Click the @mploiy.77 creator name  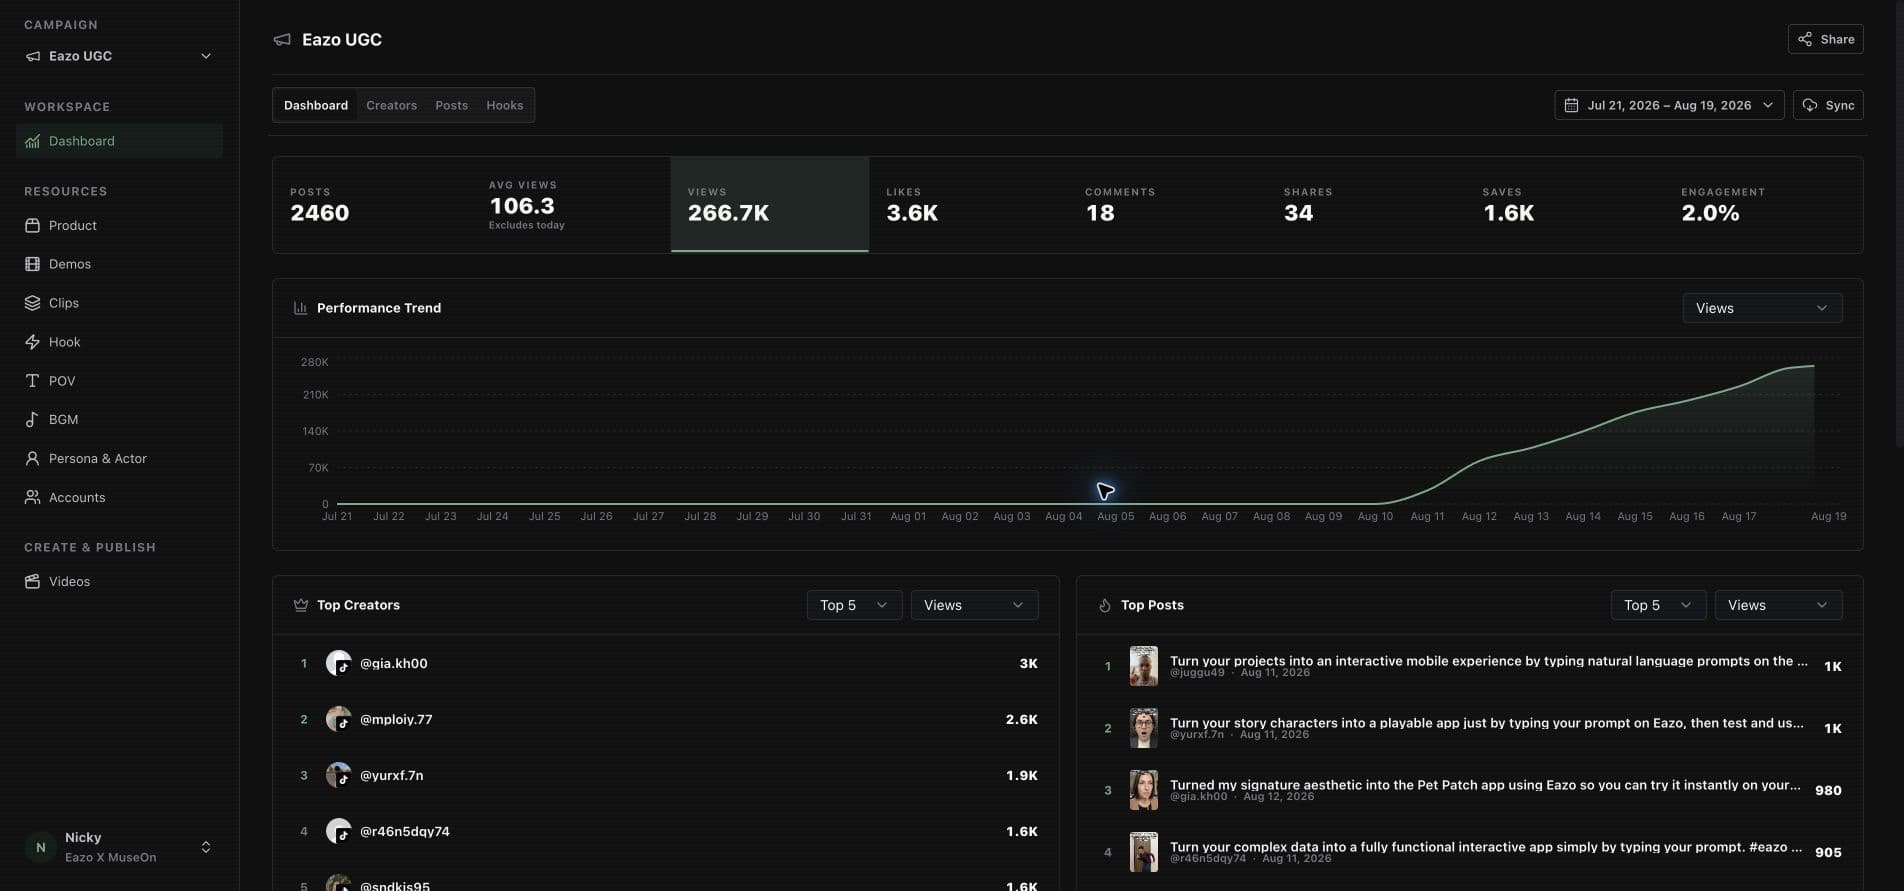point(396,719)
